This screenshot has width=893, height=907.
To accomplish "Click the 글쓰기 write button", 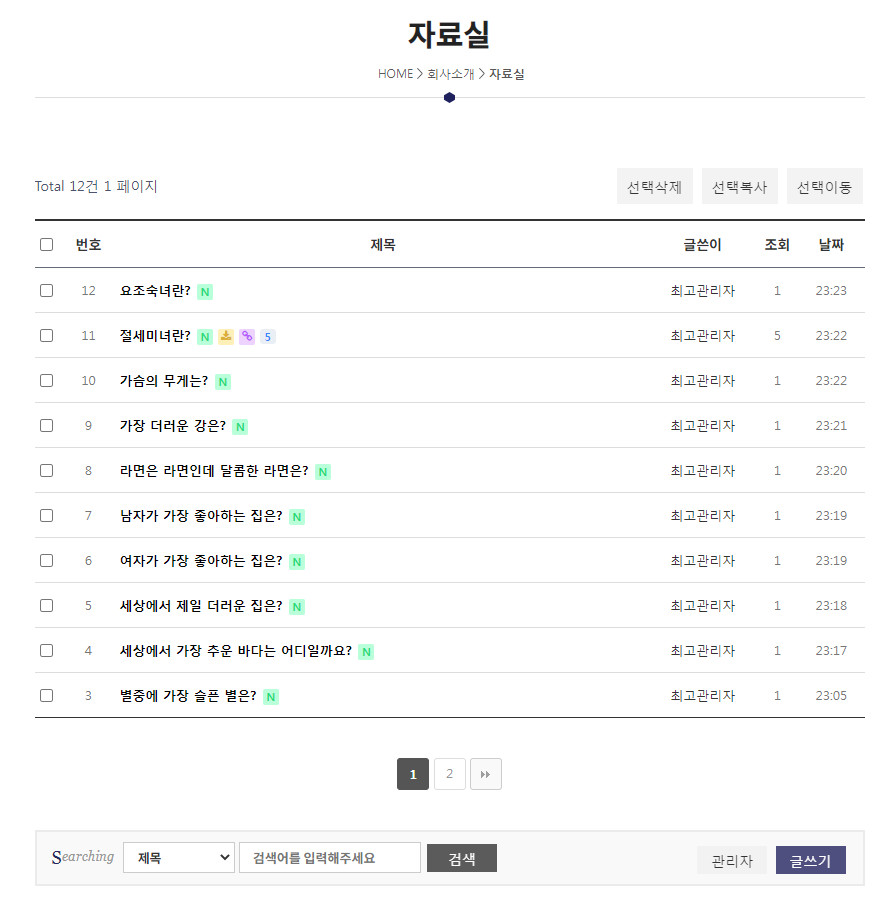I will (810, 861).
